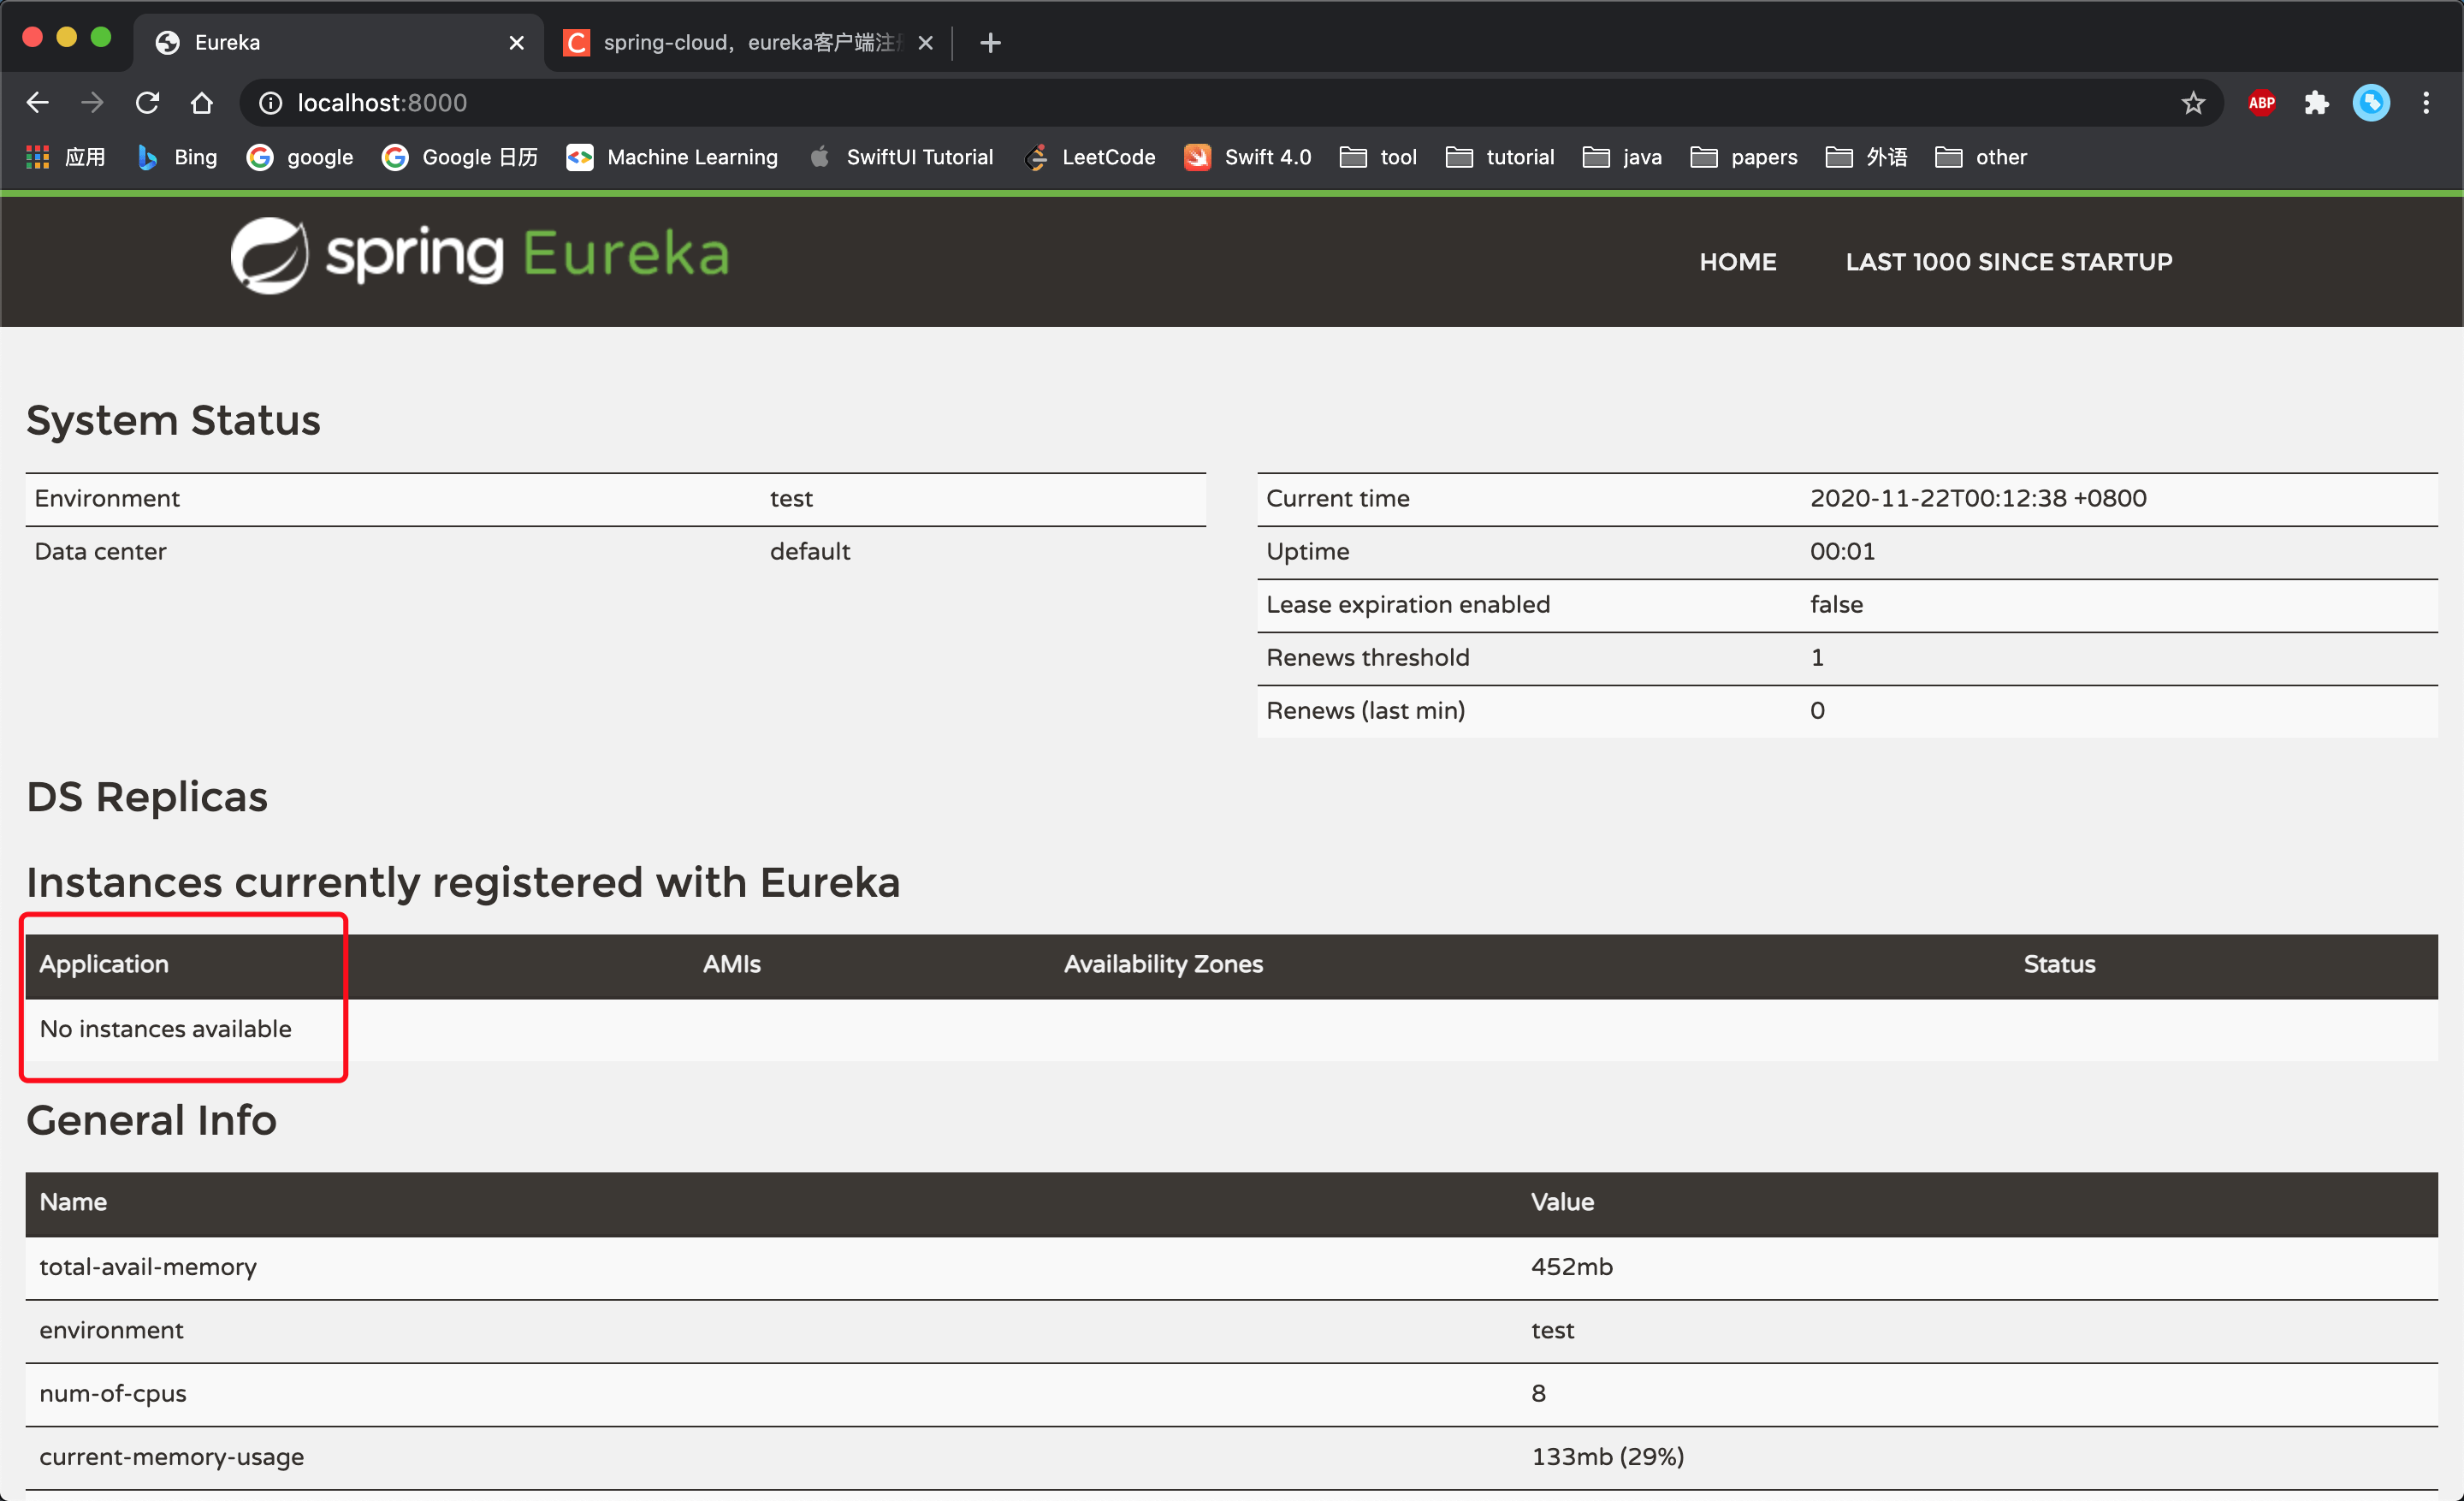Open the SwiftUI Tutorial bookmark

[x=900, y=157]
